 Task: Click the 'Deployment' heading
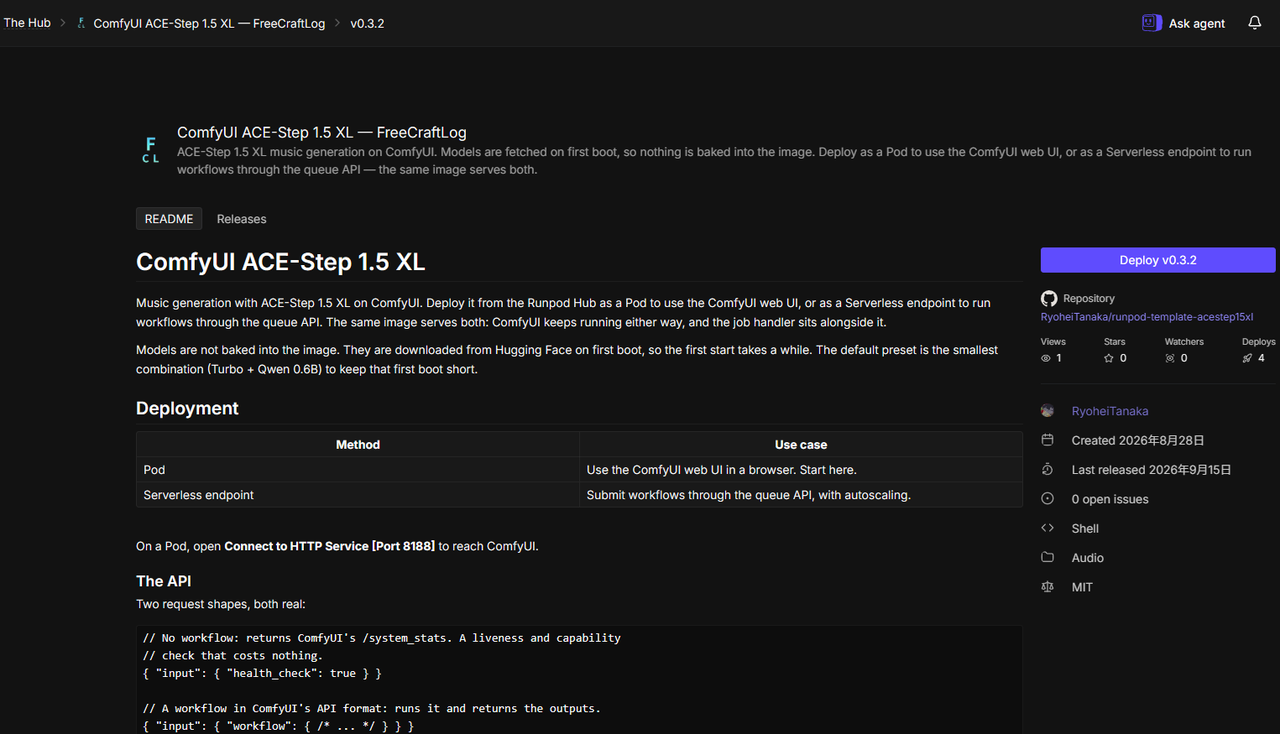187,408
